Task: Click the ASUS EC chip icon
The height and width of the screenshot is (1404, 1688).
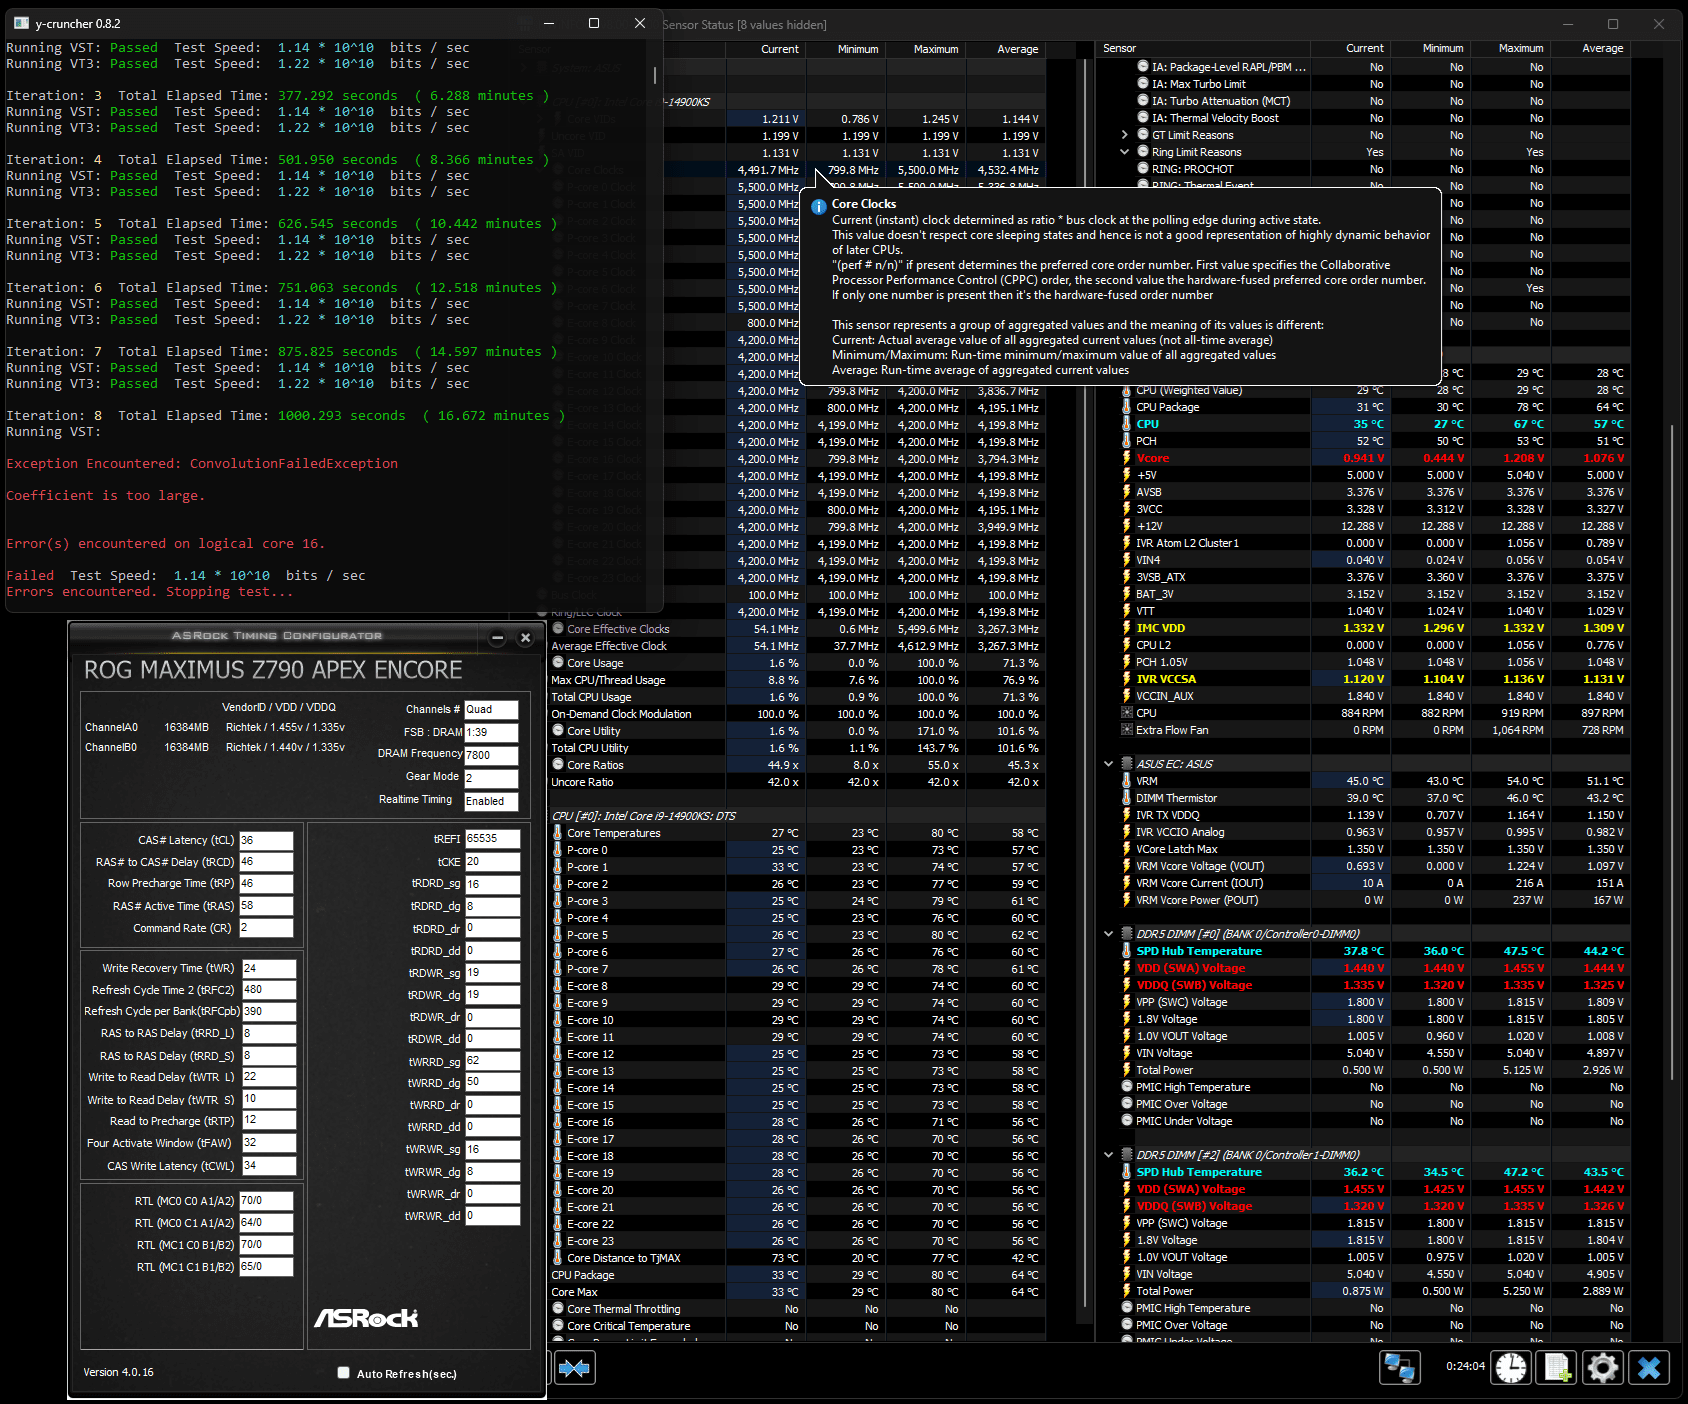Action: click(x=1127, y=764)
